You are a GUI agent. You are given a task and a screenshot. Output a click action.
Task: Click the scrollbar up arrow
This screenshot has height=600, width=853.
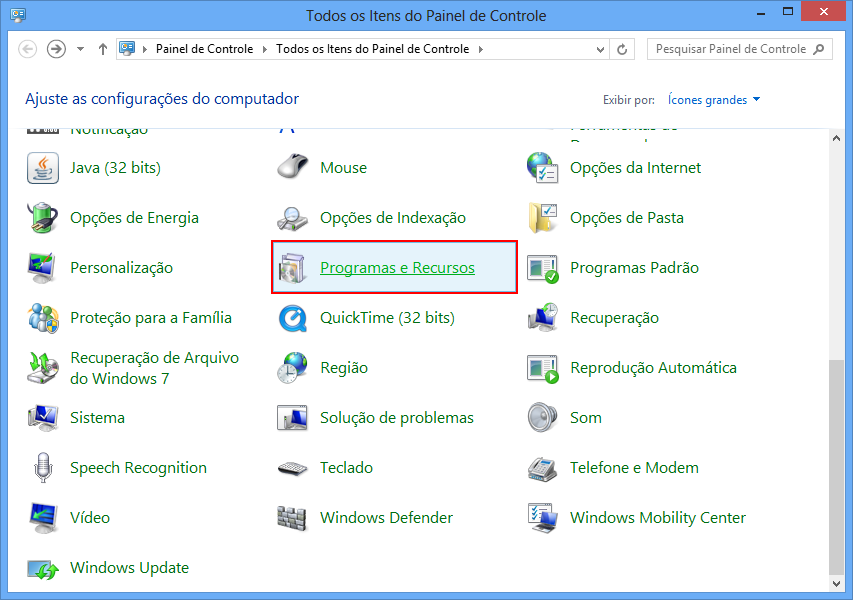836,138
